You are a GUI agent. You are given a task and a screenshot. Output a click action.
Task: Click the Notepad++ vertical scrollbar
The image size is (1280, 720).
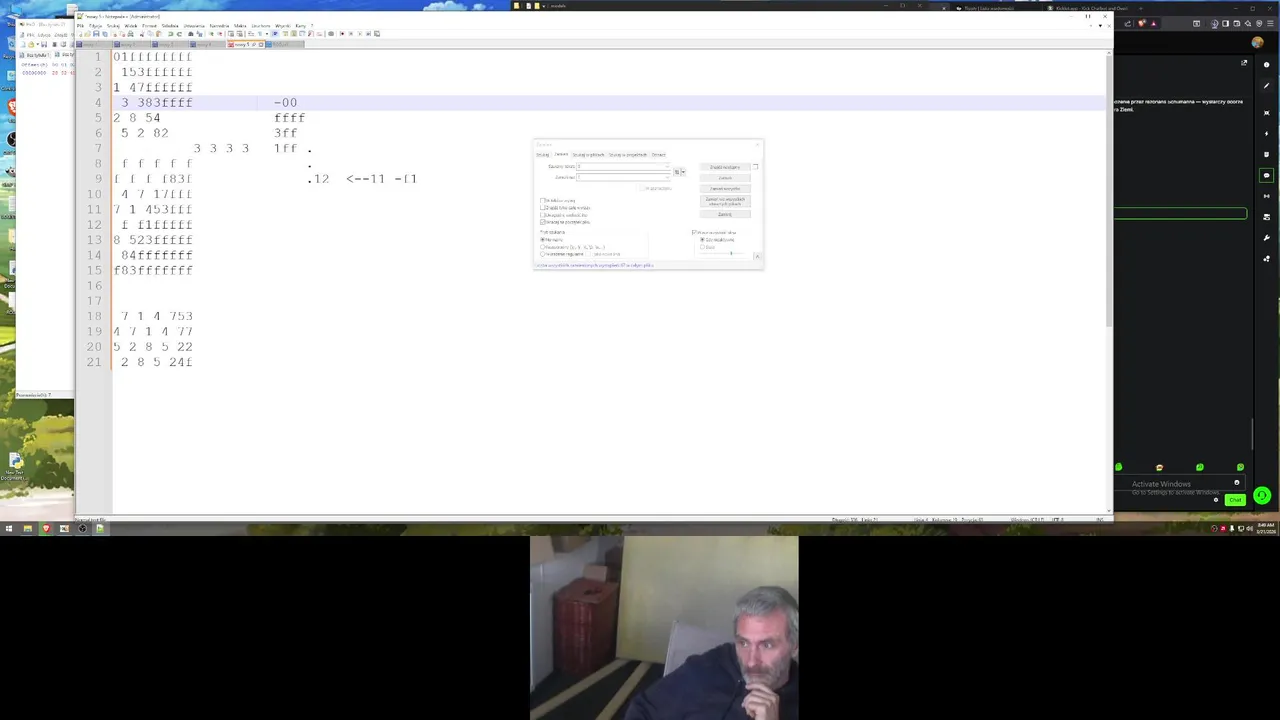click(x=1108, y=190)
